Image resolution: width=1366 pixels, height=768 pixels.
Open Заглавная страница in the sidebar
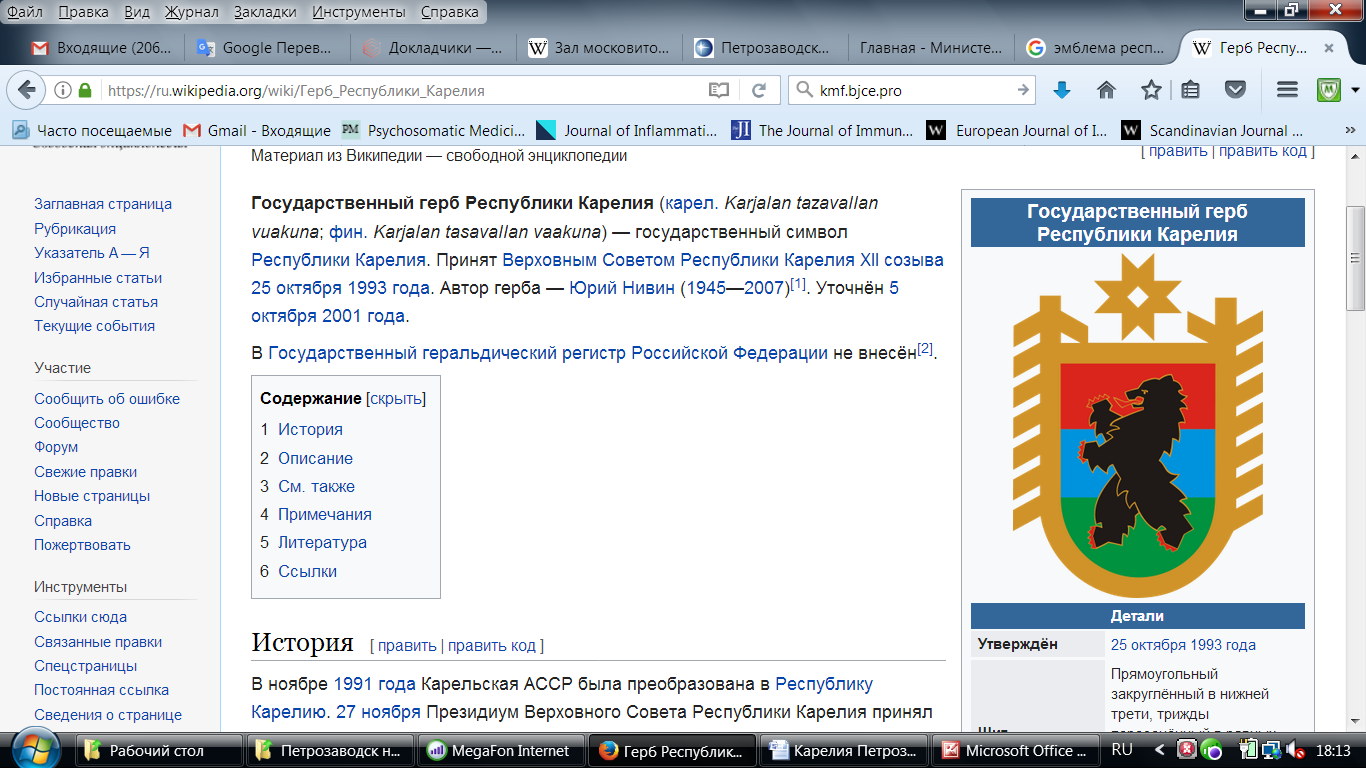point(103,204)
